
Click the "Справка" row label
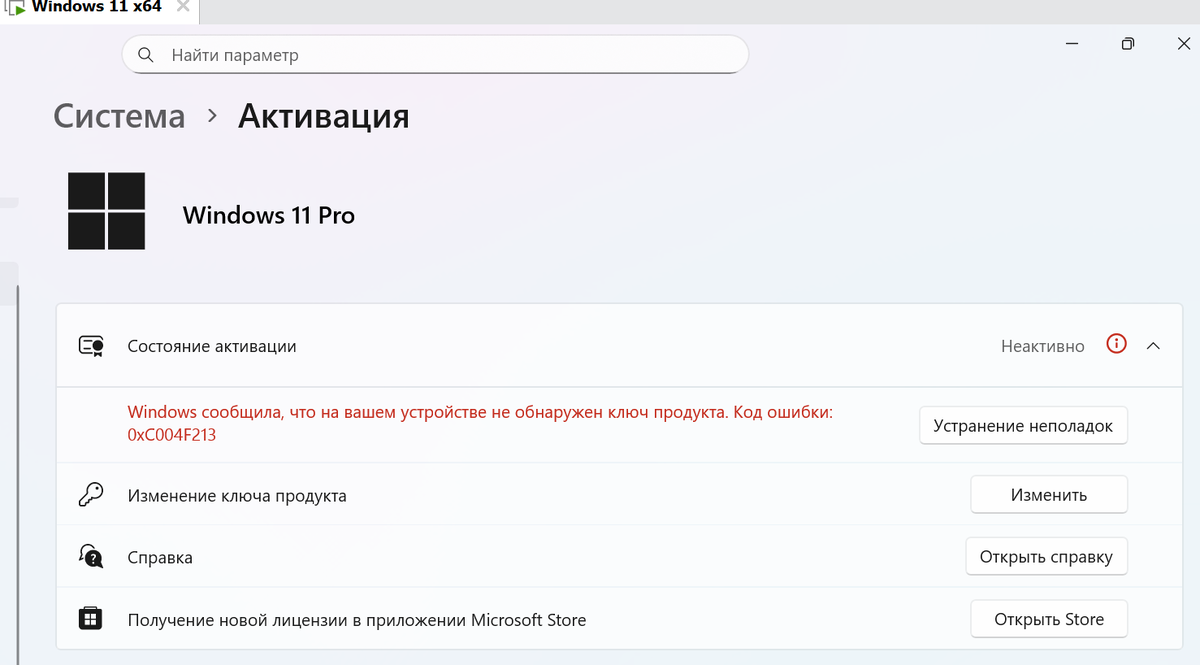point(160,558)
